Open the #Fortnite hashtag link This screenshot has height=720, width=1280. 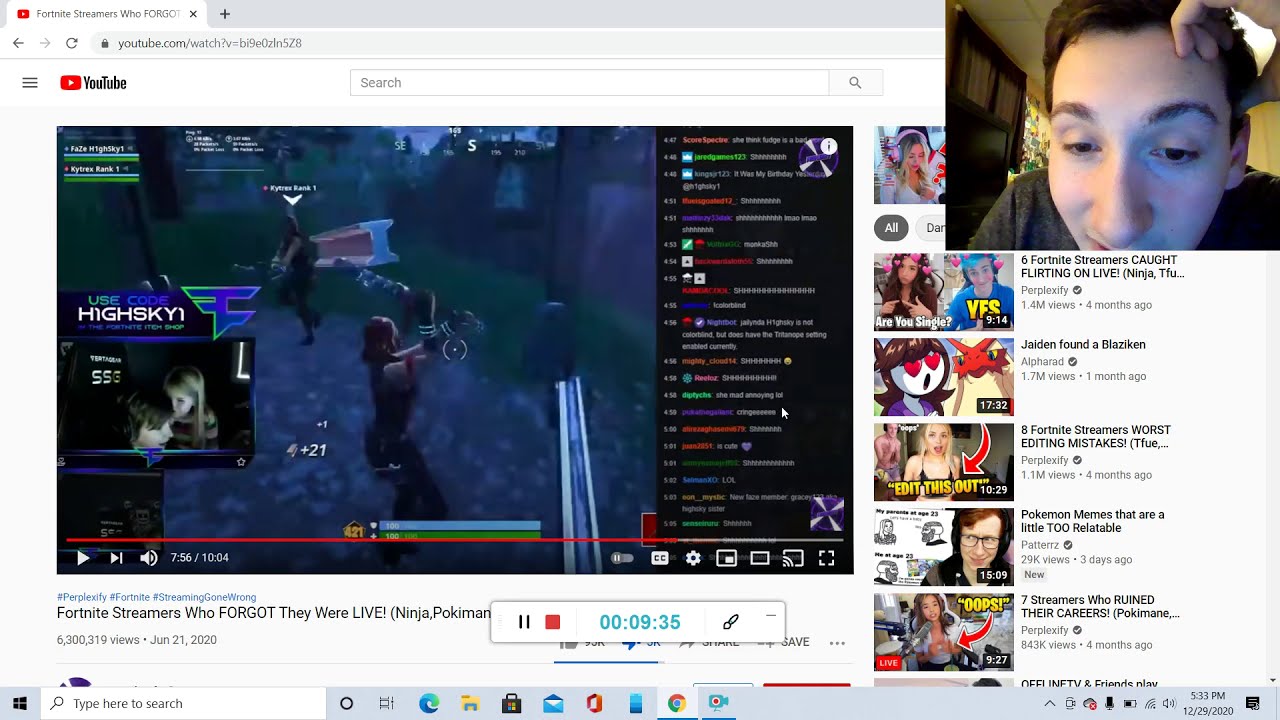(130, 597)
